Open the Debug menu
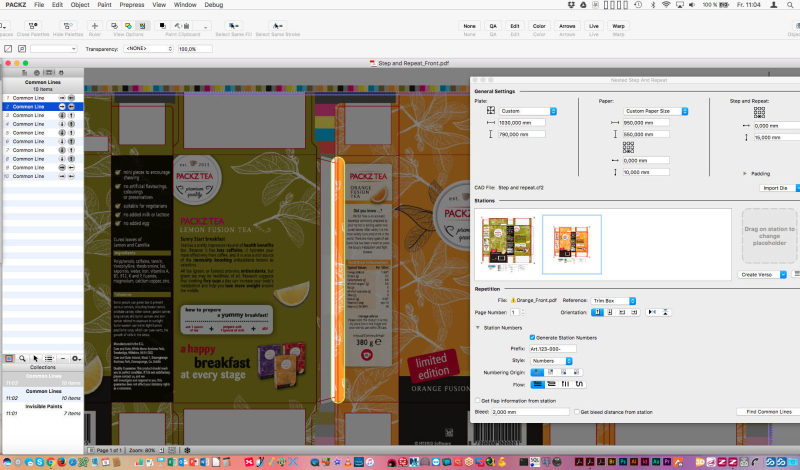 [213, 5]
